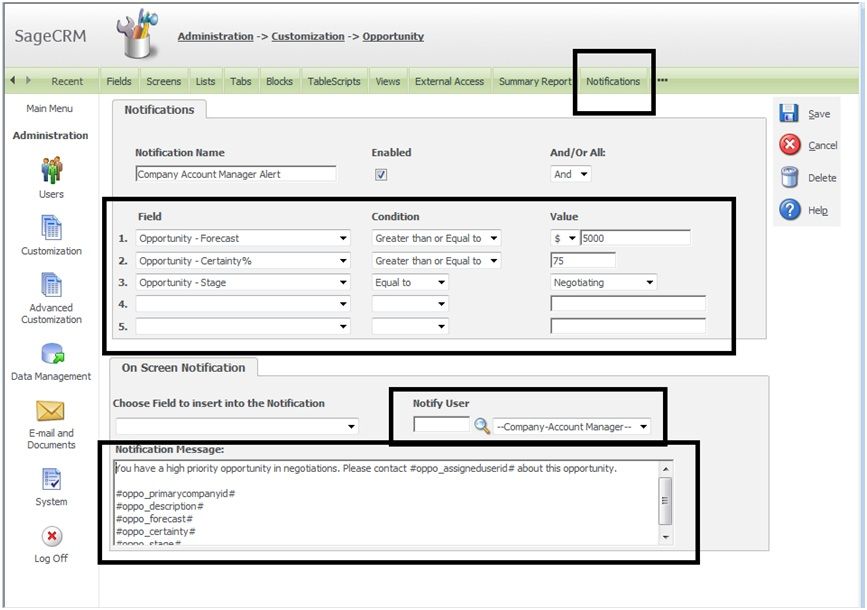Click the toolbox icon in the header
The width and height of the screenshot is (867, 610).
[137, 33]
